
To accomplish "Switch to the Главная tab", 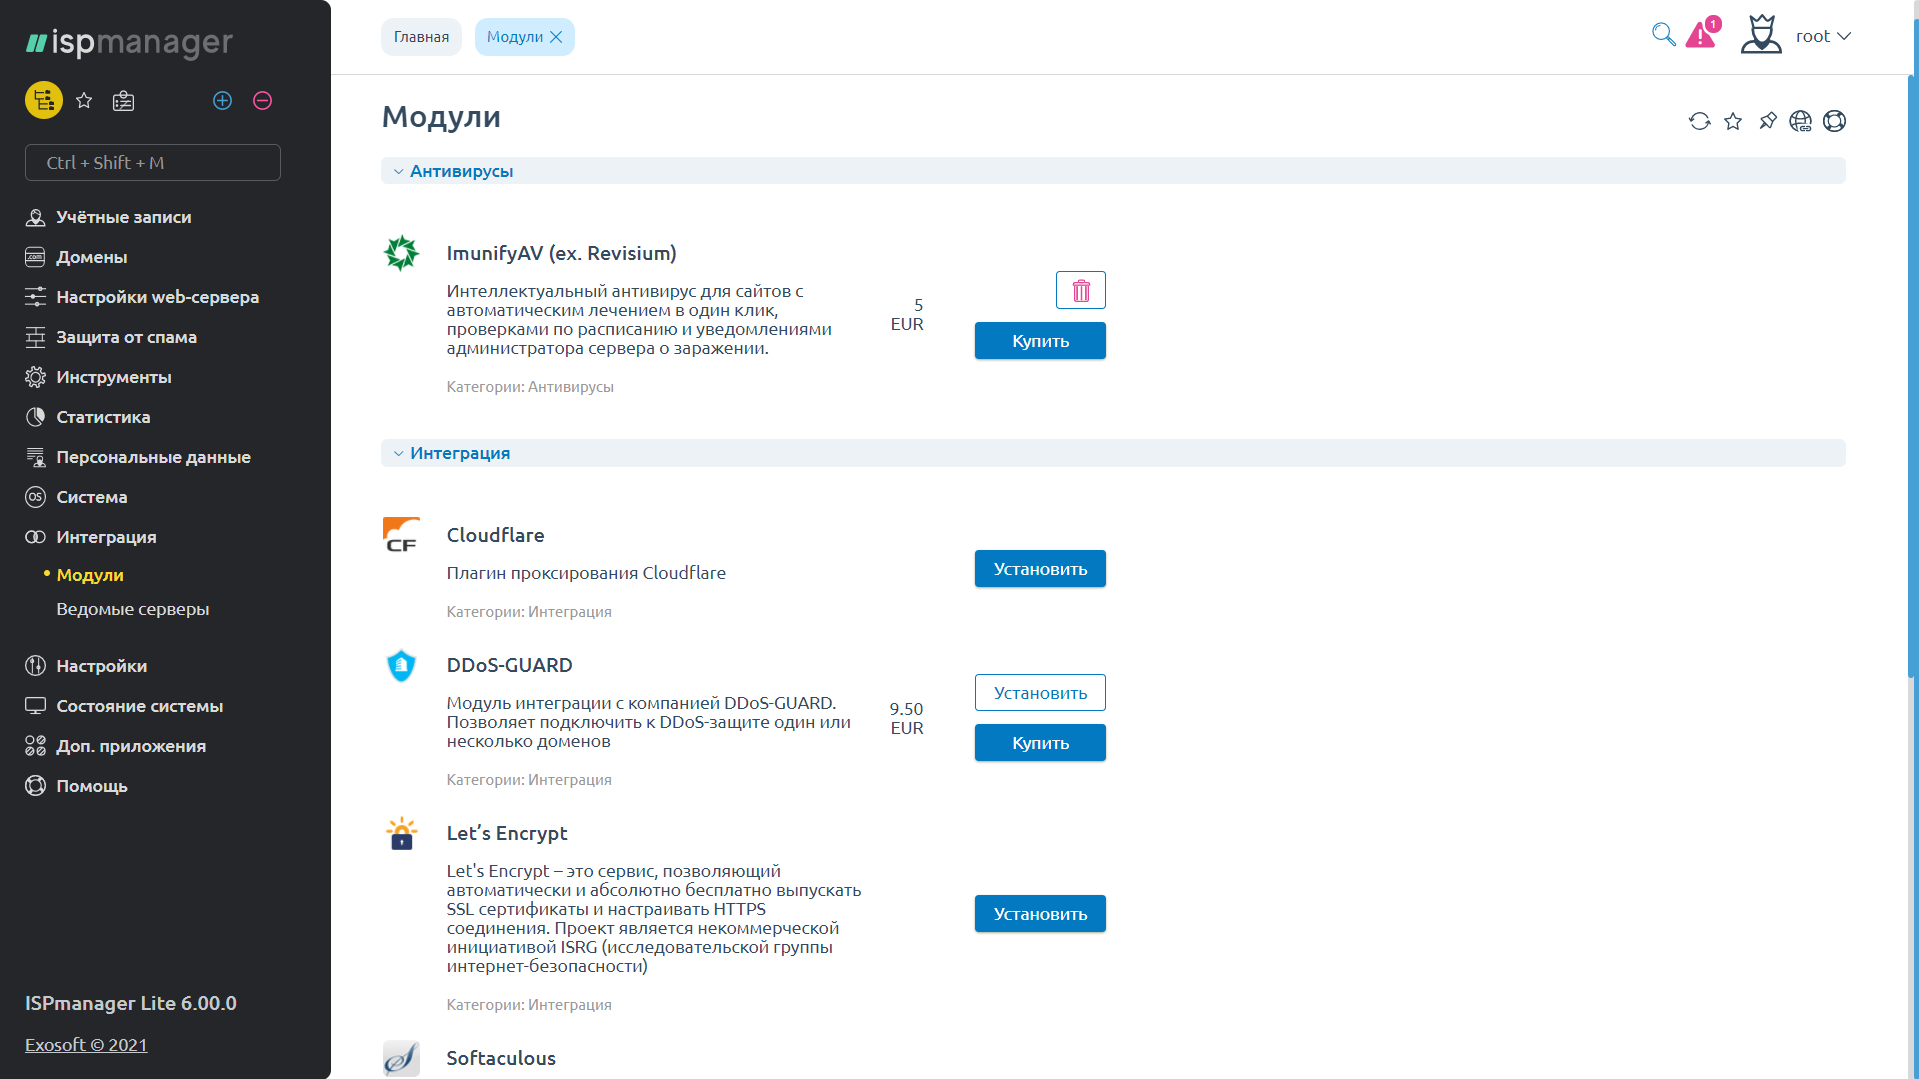I will tap(421, 37).
